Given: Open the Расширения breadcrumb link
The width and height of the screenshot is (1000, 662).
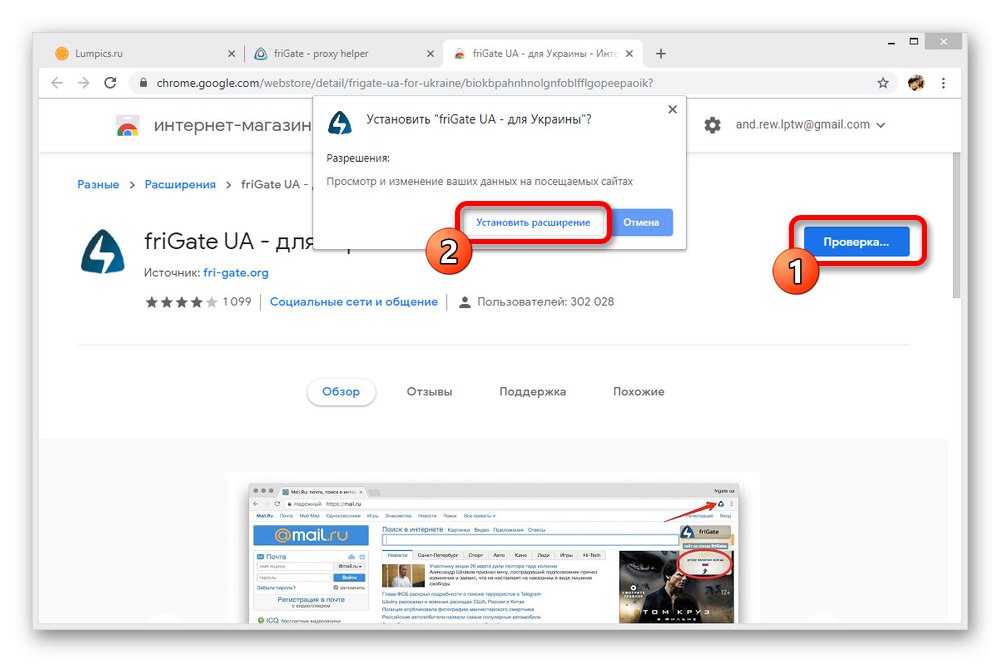Looking at the screenshot, I should click(x=180, y=184).
